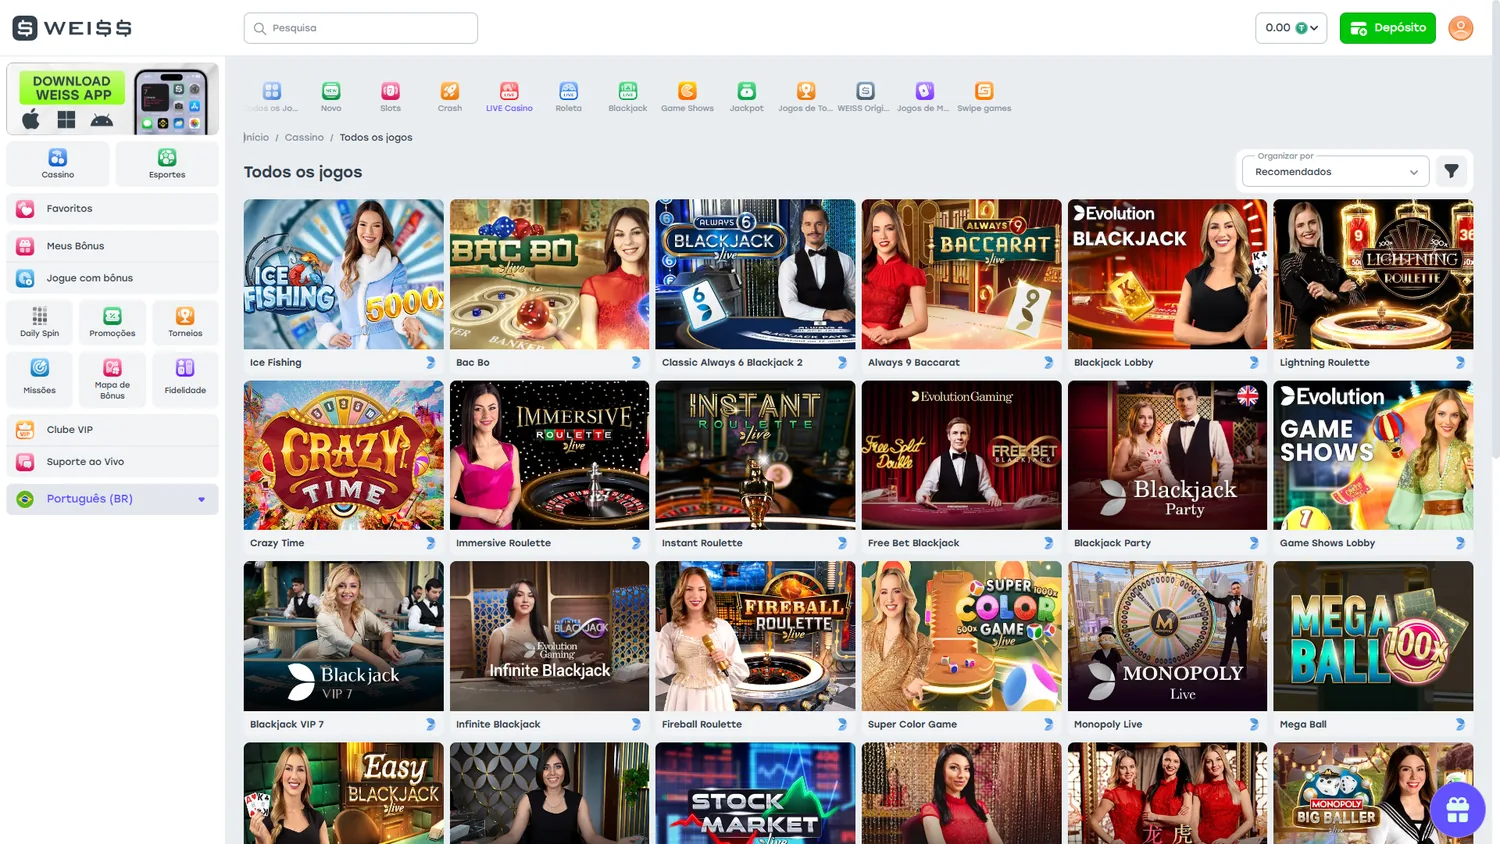1500x844 pixels.
Task: Open Fidelidade in sidebar
Action: pyautogui.click(x=185, y=379)
